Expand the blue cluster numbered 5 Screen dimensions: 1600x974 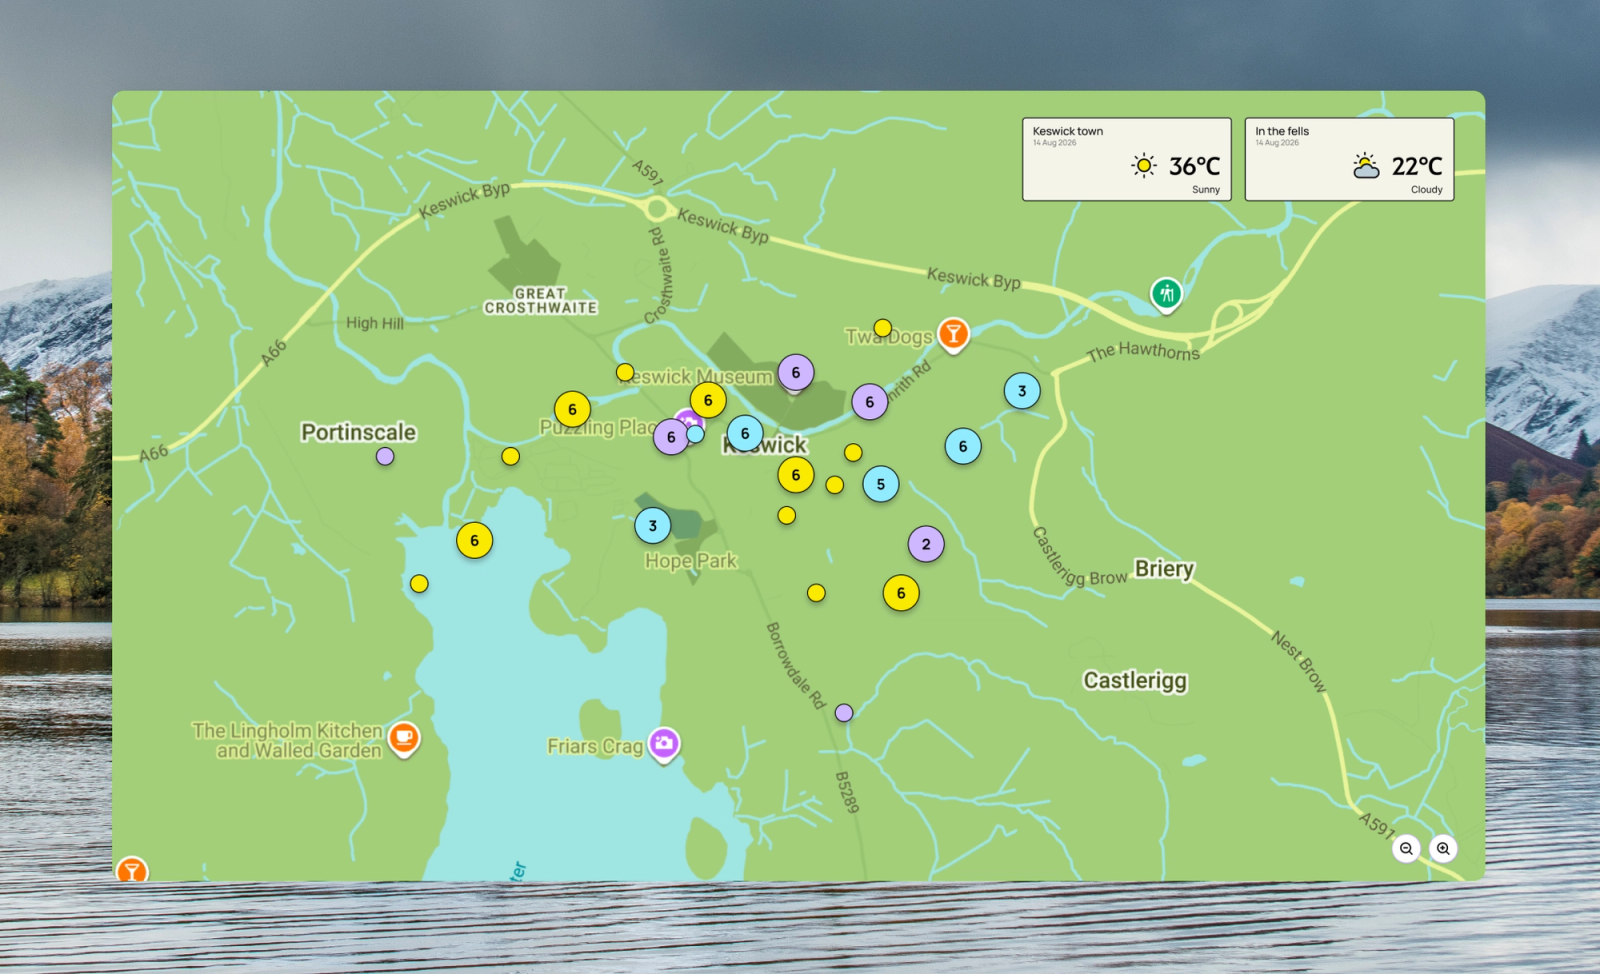pyautogui.click(x=881, y=484)
